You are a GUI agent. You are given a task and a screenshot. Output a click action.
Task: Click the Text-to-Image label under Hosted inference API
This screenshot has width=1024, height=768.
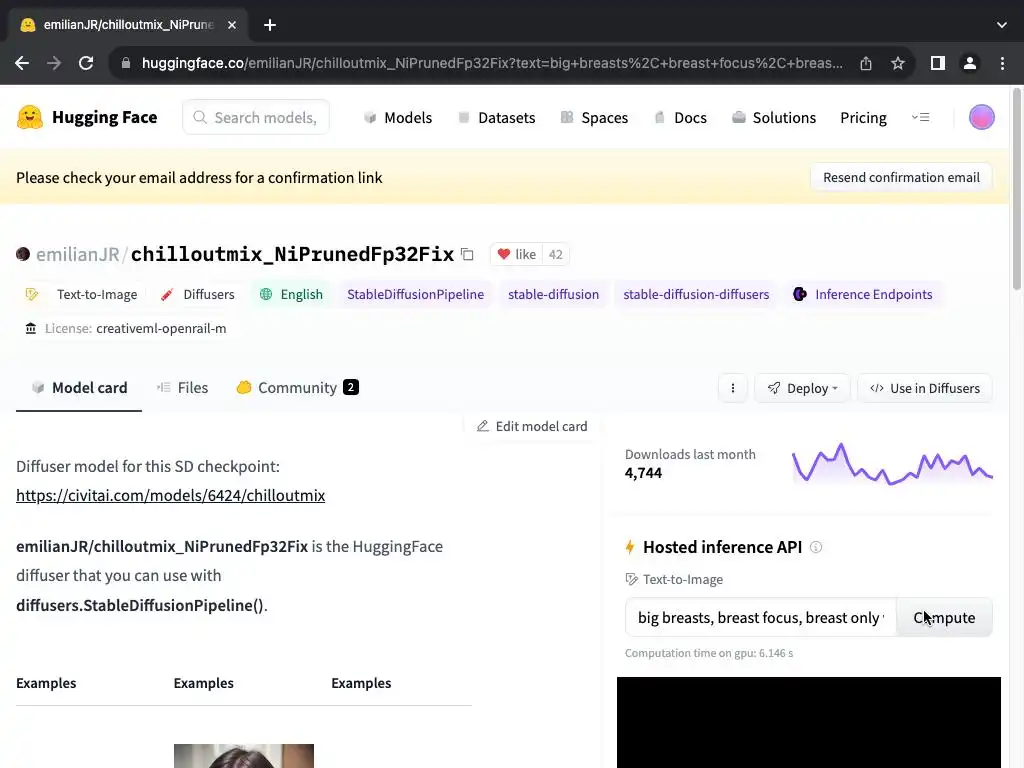[674, 579]
